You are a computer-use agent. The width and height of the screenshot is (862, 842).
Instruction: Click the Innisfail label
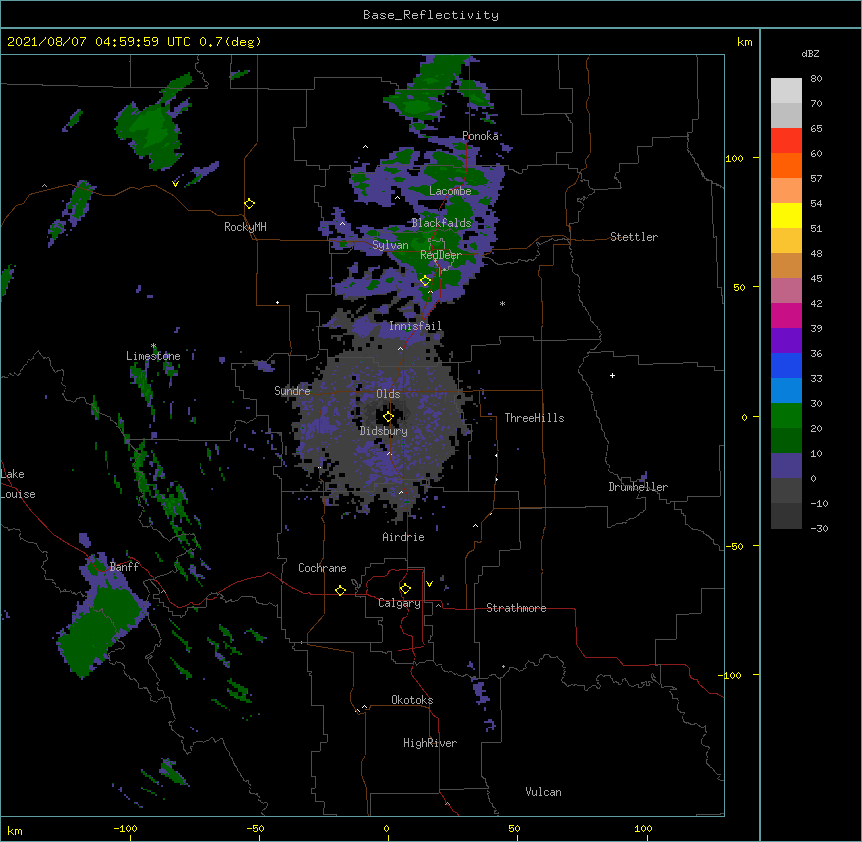(x=416, y=326)
